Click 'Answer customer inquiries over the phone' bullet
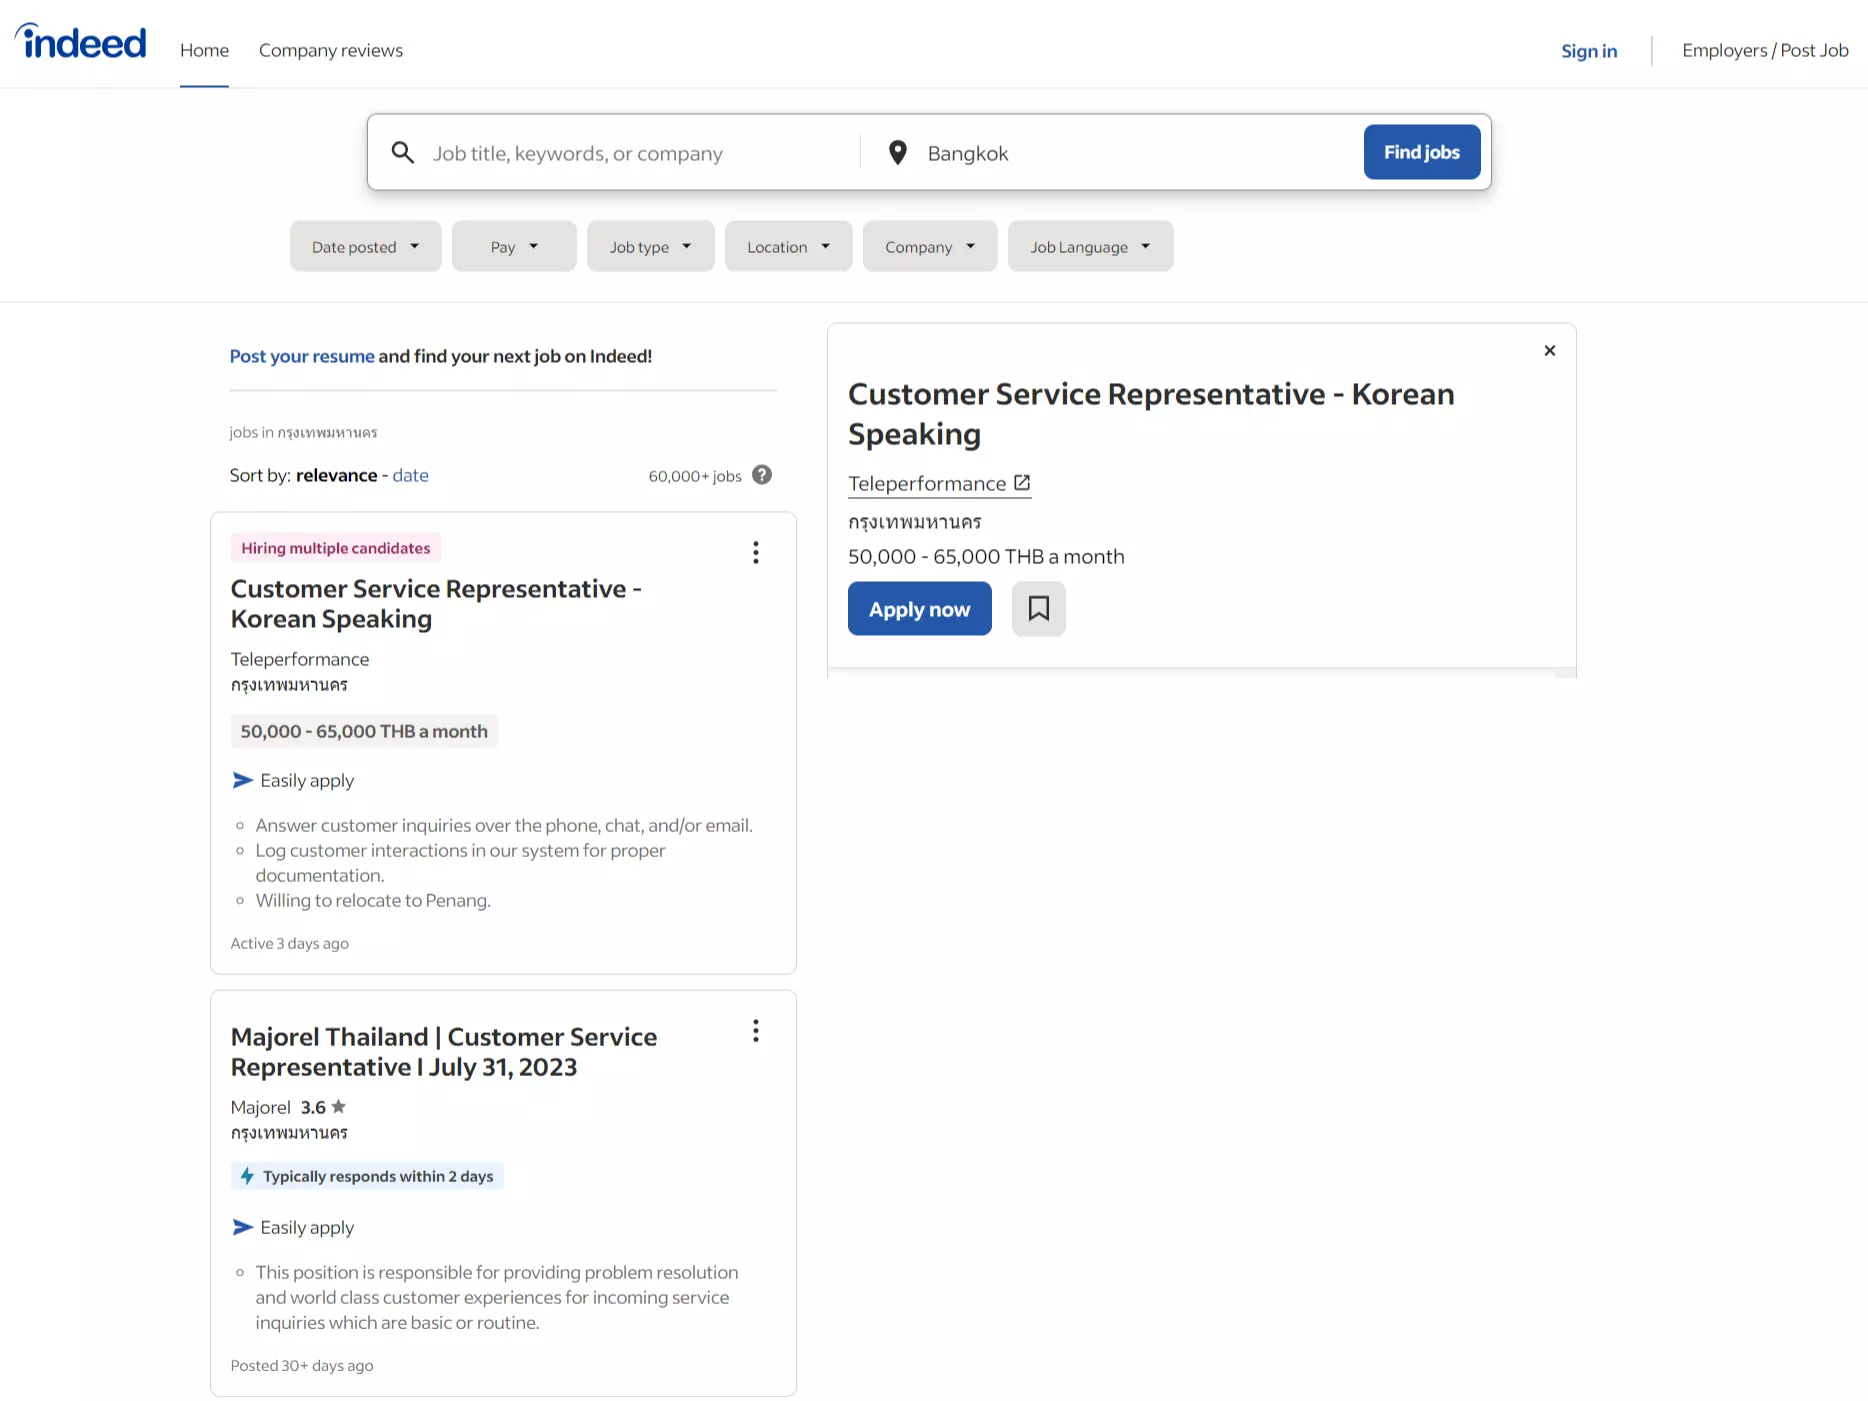 504,825
